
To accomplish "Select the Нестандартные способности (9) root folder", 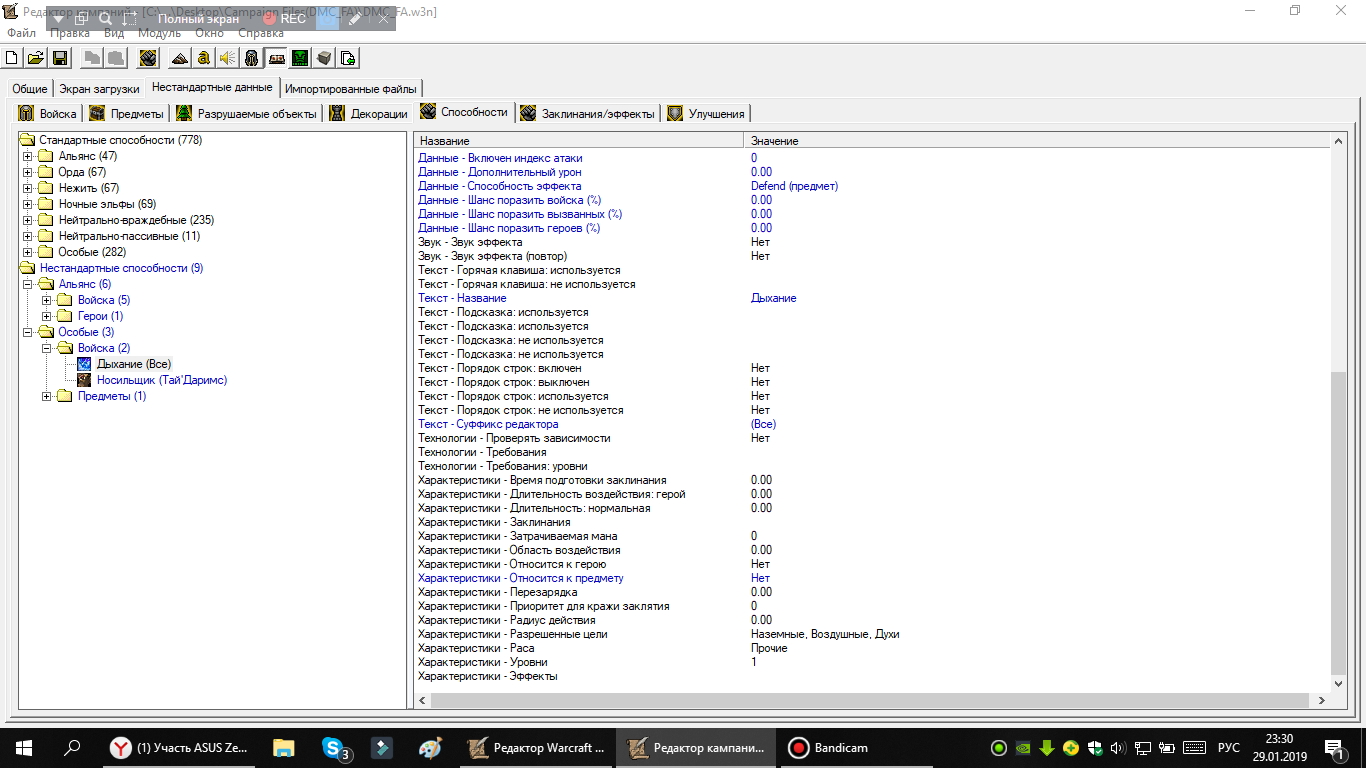I will click(121, 268).
